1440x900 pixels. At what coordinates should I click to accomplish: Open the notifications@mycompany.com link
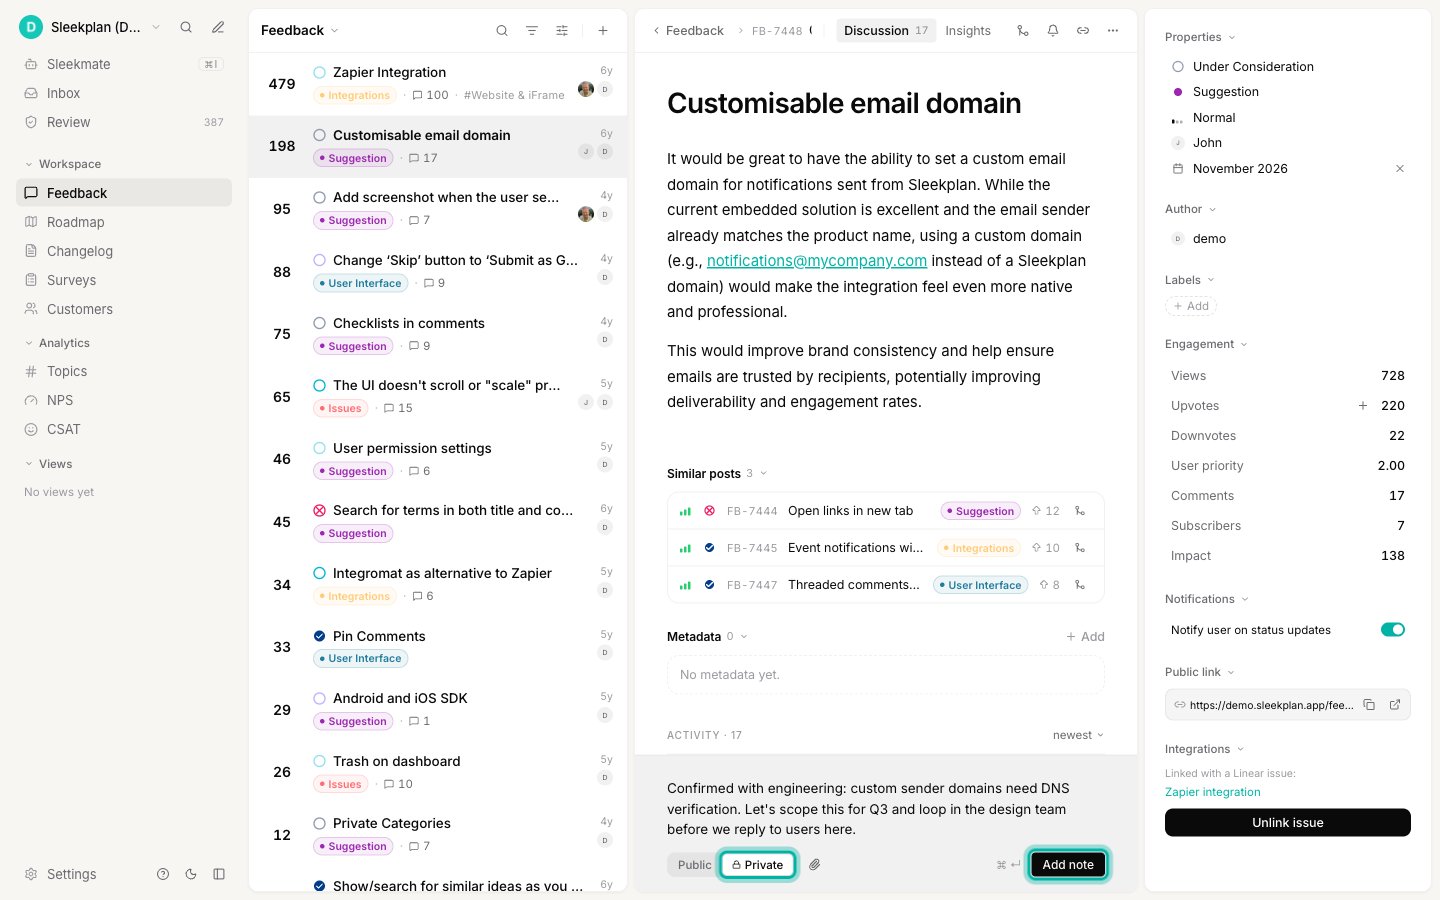pyautogui.click(x=817, y=261)
